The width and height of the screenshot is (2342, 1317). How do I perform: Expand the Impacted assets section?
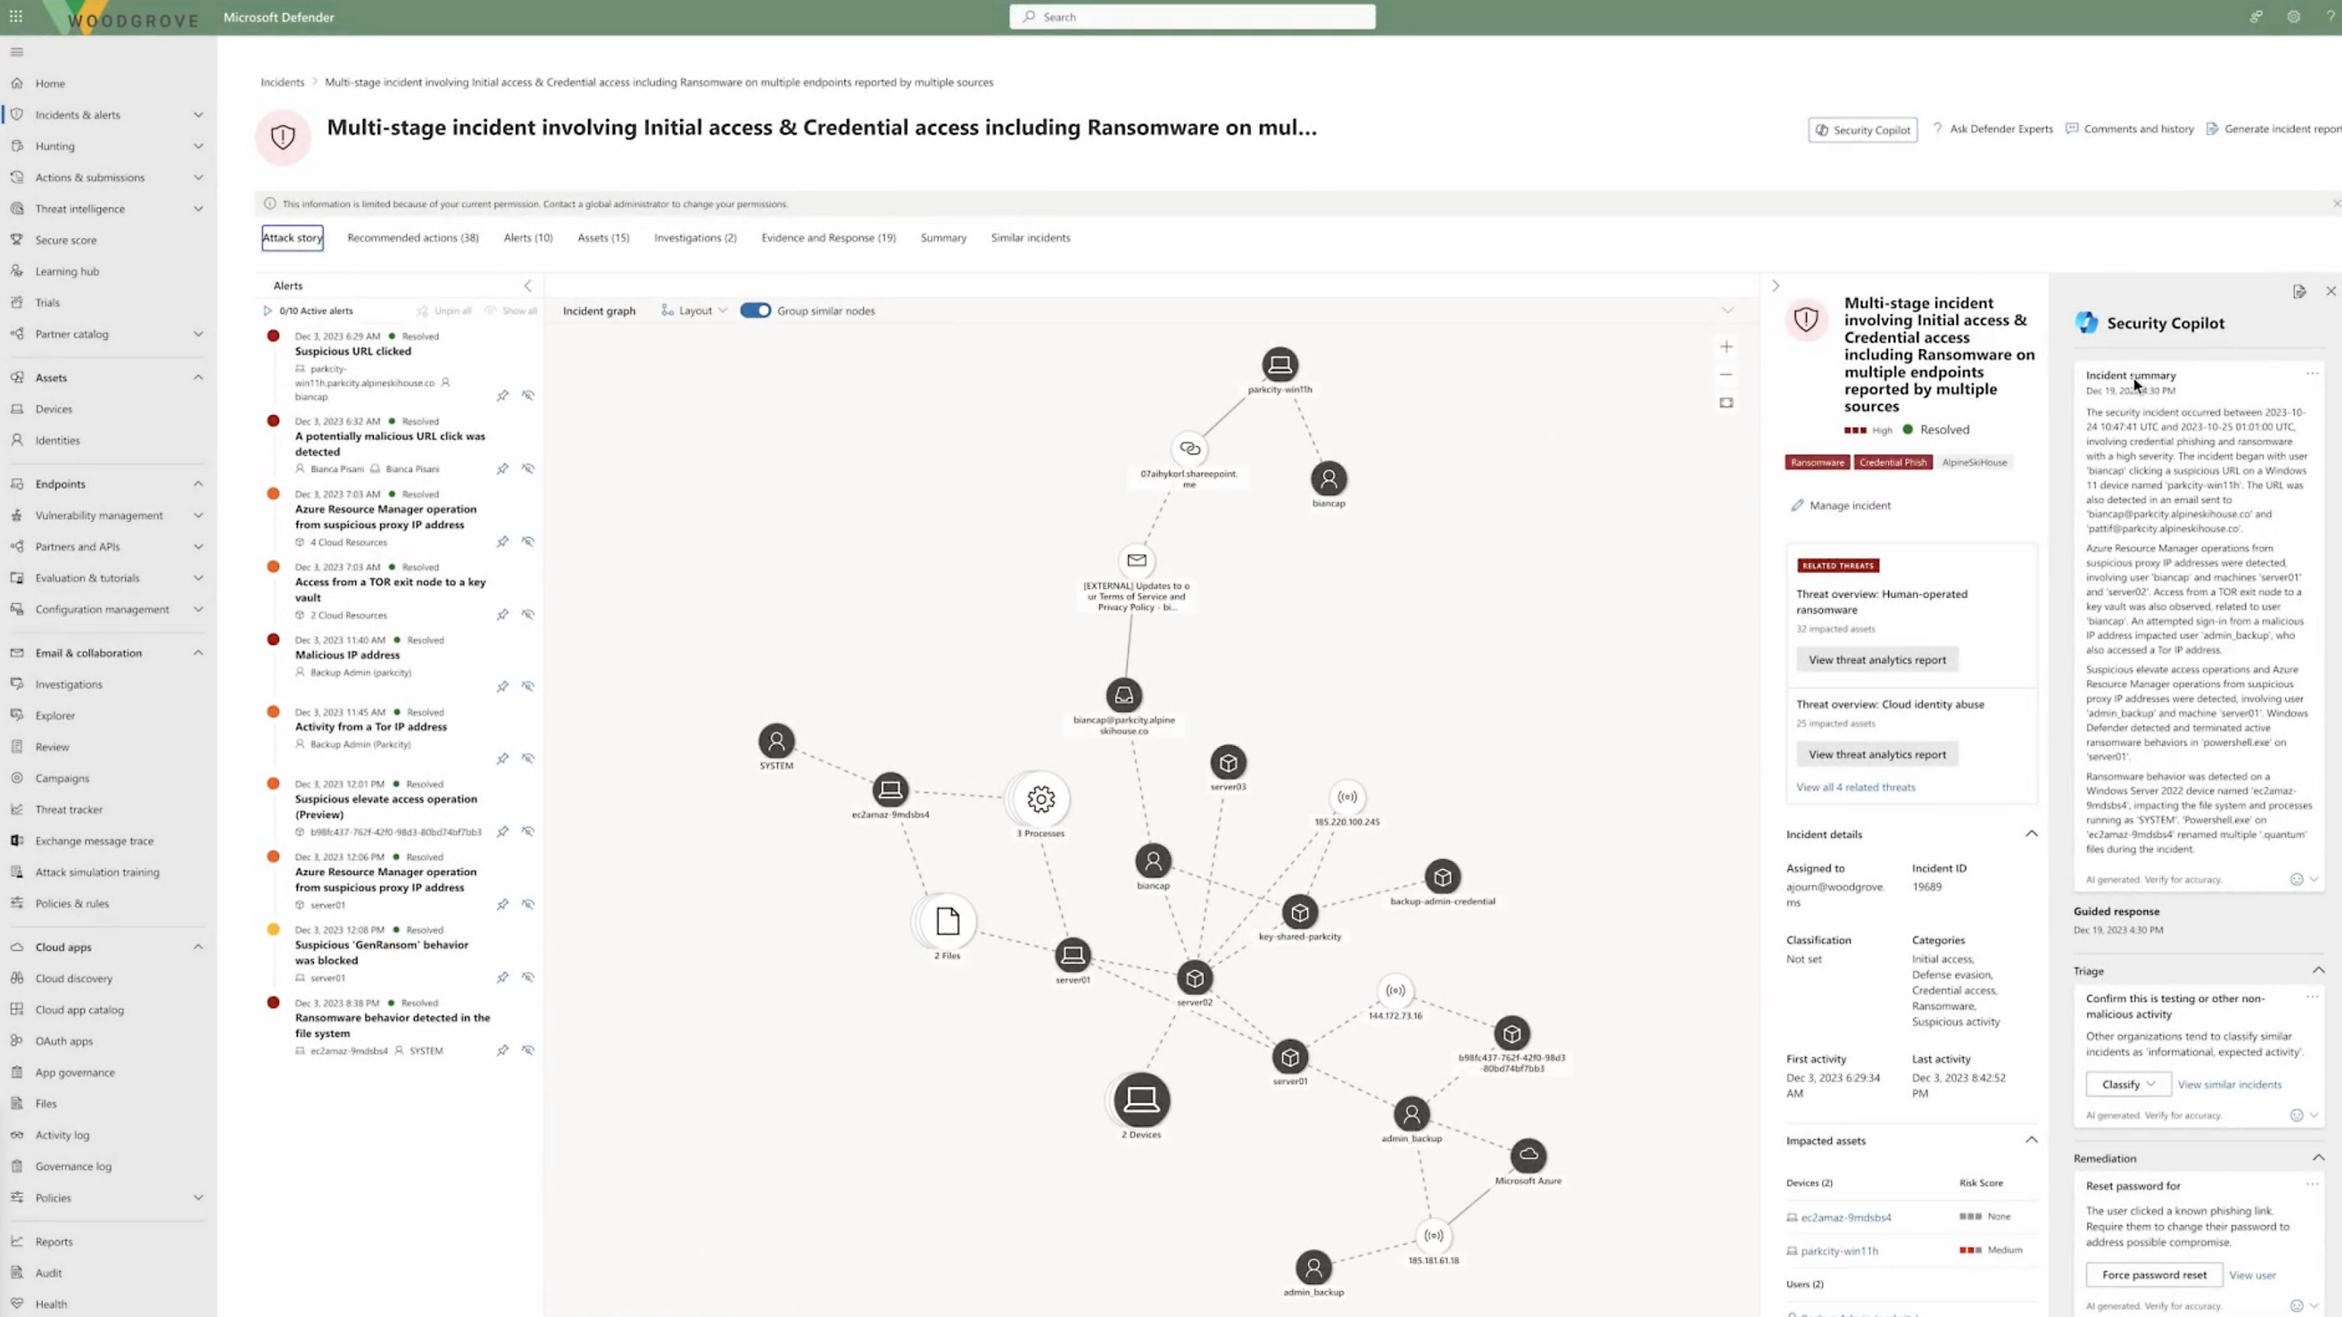point(2030,1140)
